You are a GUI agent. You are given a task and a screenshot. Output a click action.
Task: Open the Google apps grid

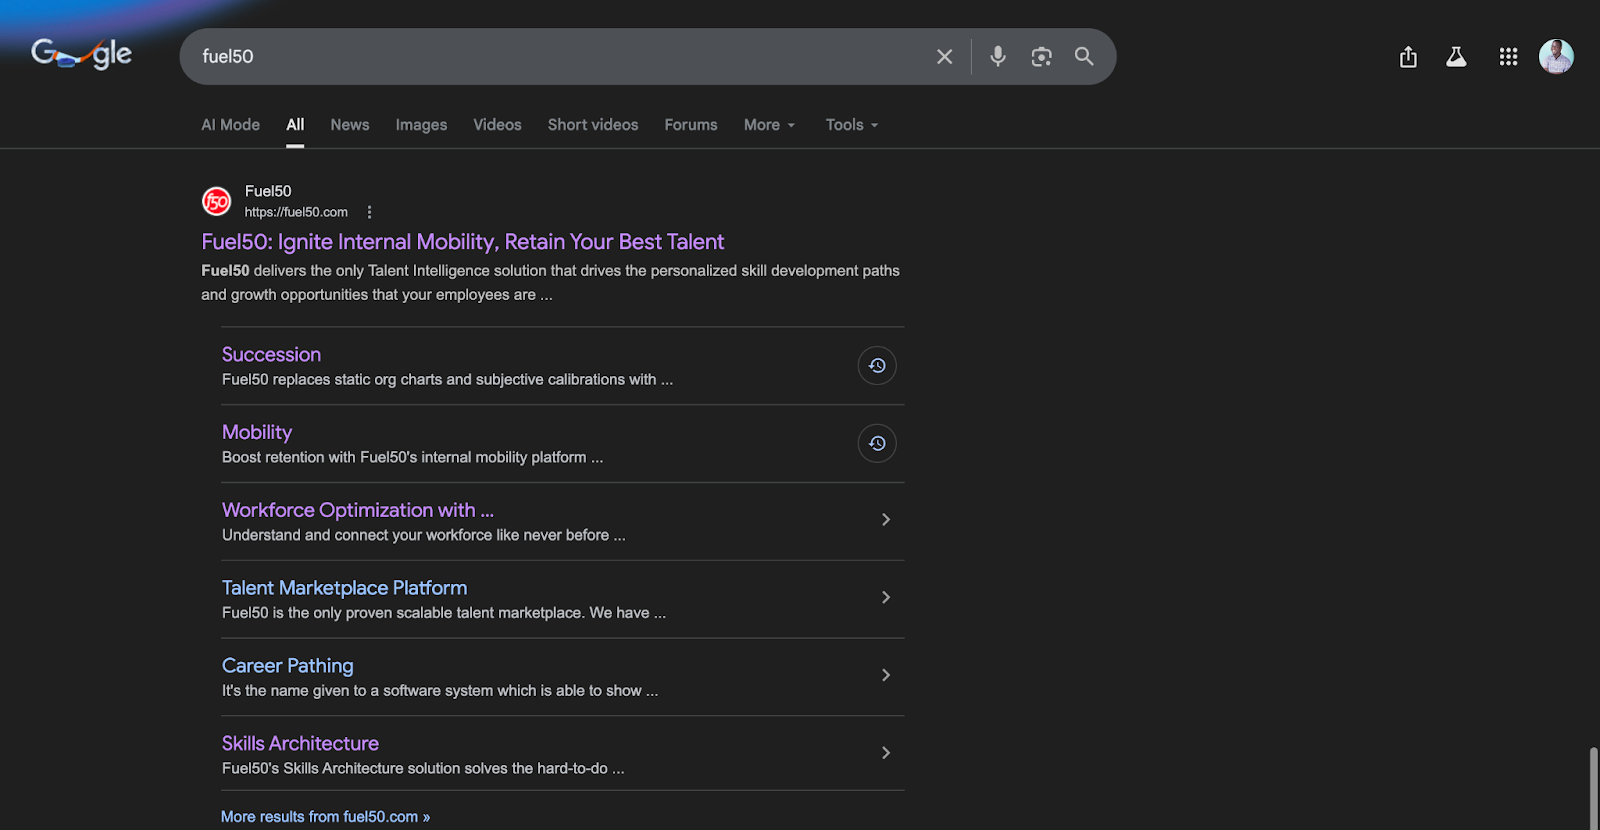[x=1508, y=57]
